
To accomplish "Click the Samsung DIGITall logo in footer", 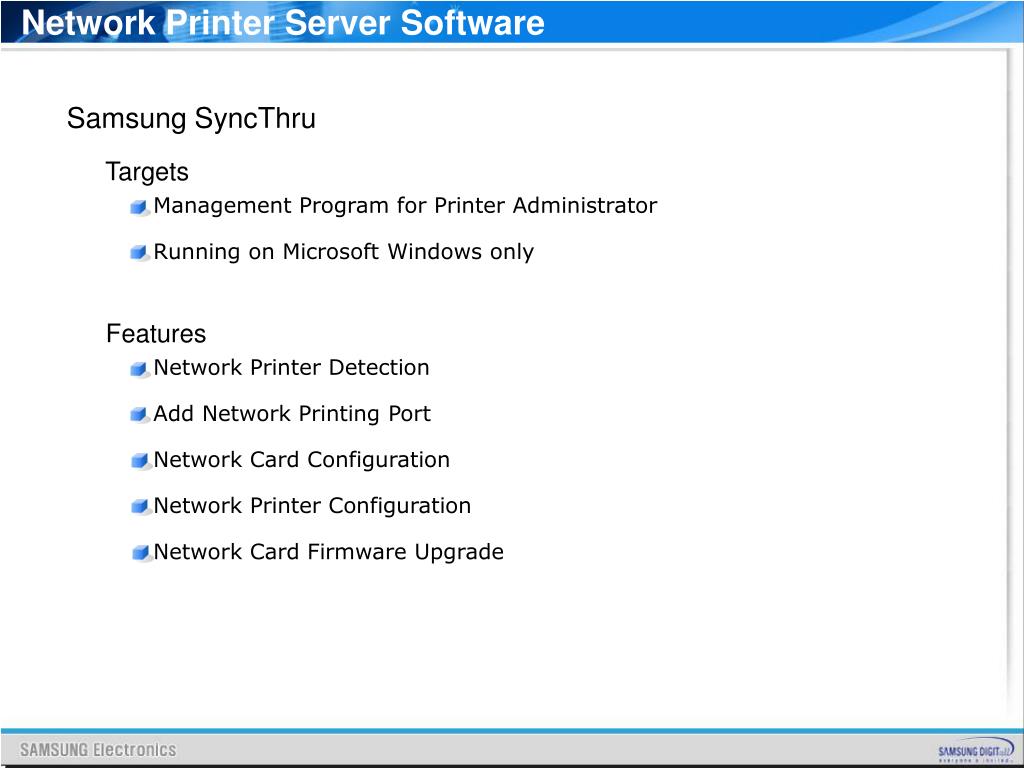I will 976,751.
